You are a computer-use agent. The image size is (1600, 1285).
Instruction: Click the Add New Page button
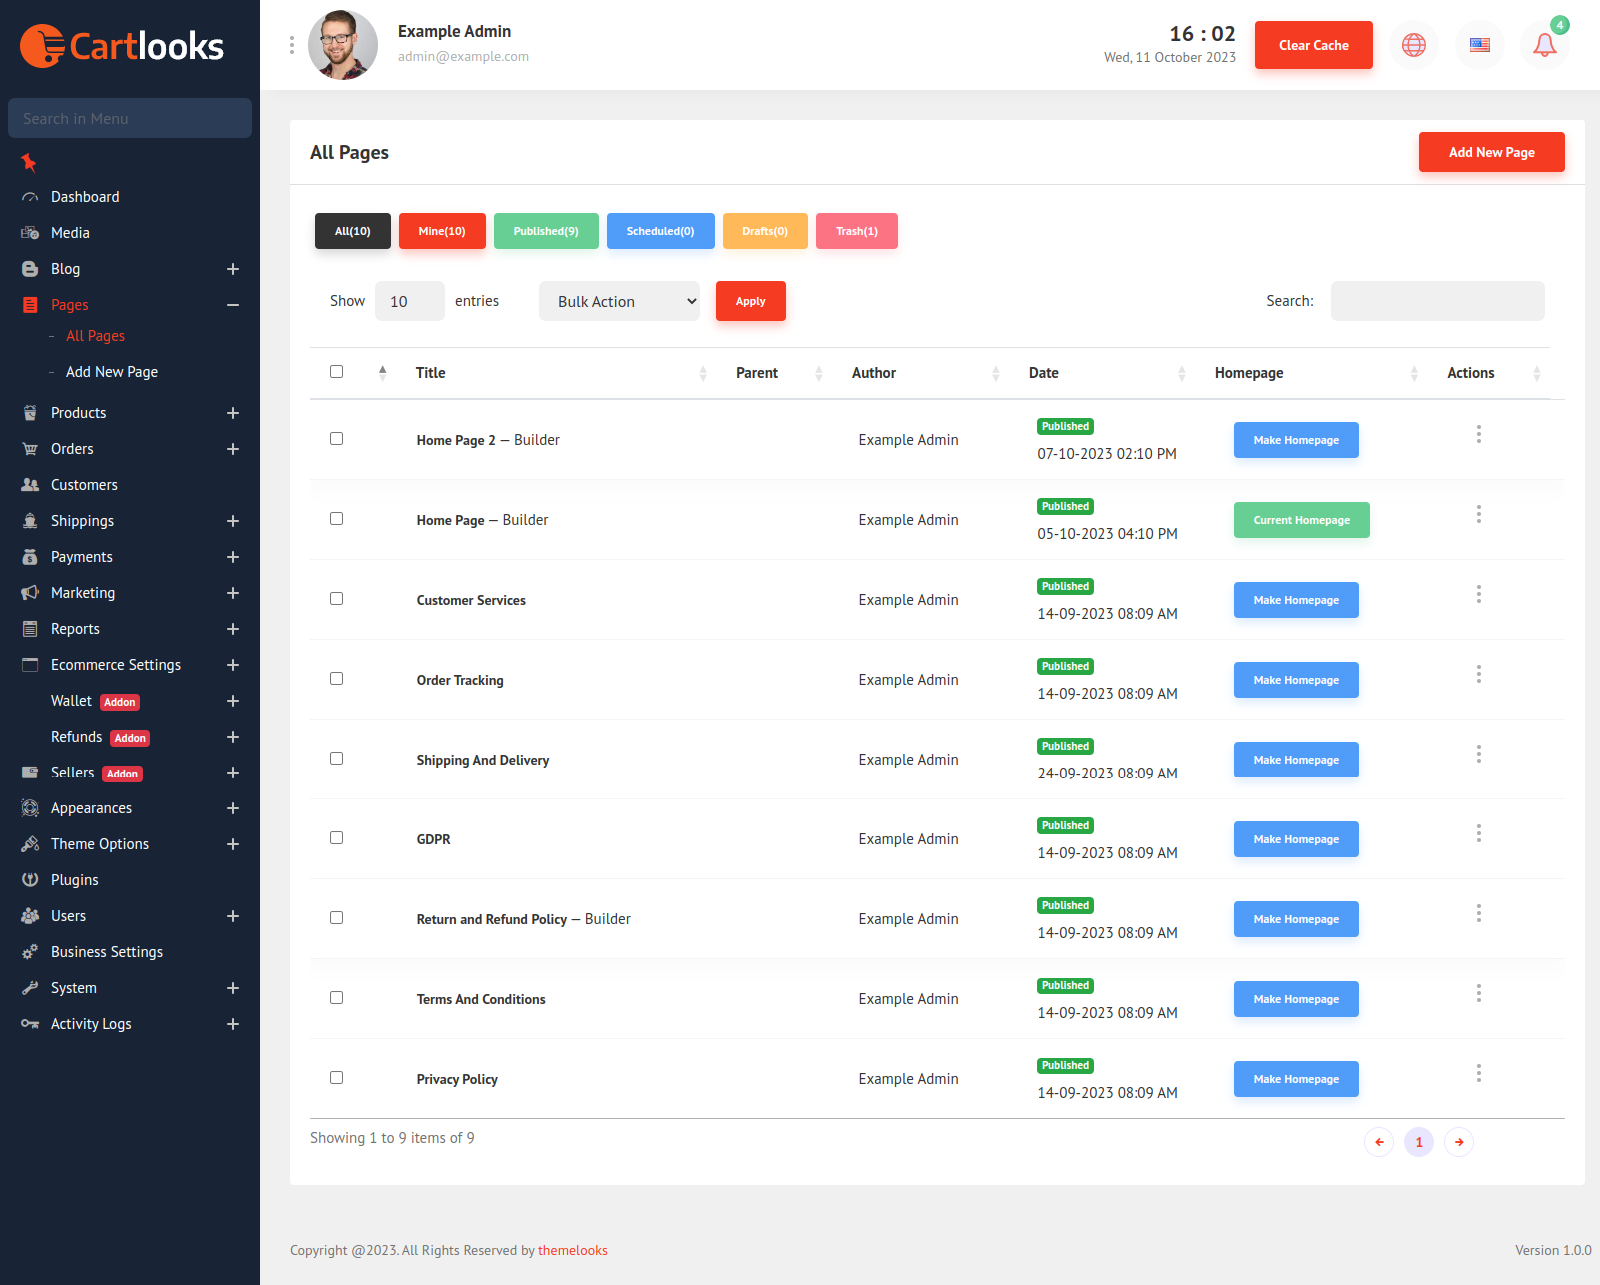pos(1491,152)
